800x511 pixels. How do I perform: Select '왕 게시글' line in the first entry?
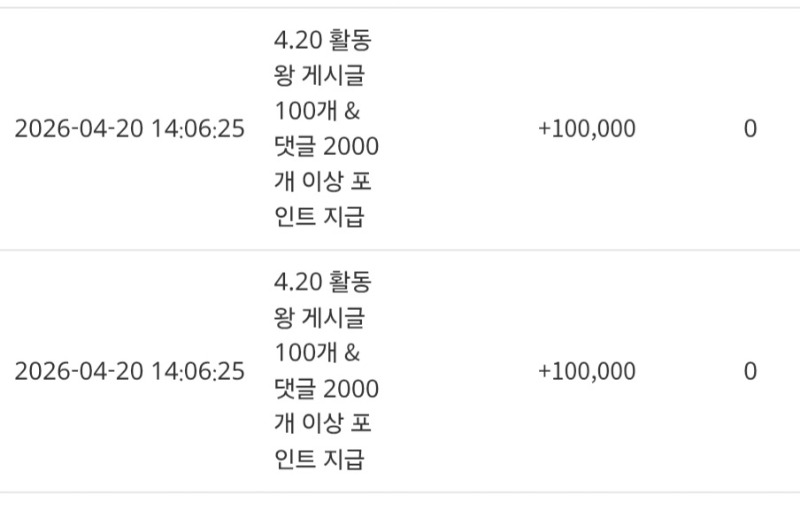tap(320, 77)
